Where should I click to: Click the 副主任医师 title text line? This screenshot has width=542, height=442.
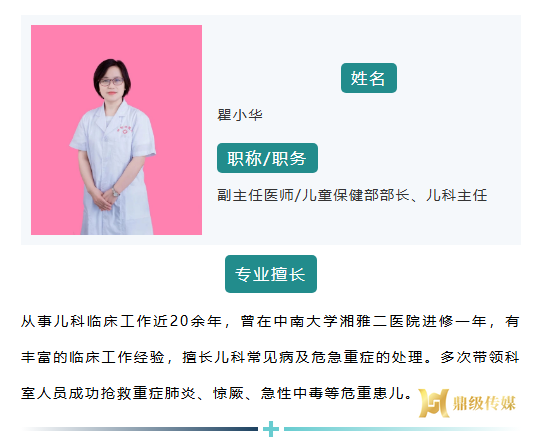[x=352, y=196]
